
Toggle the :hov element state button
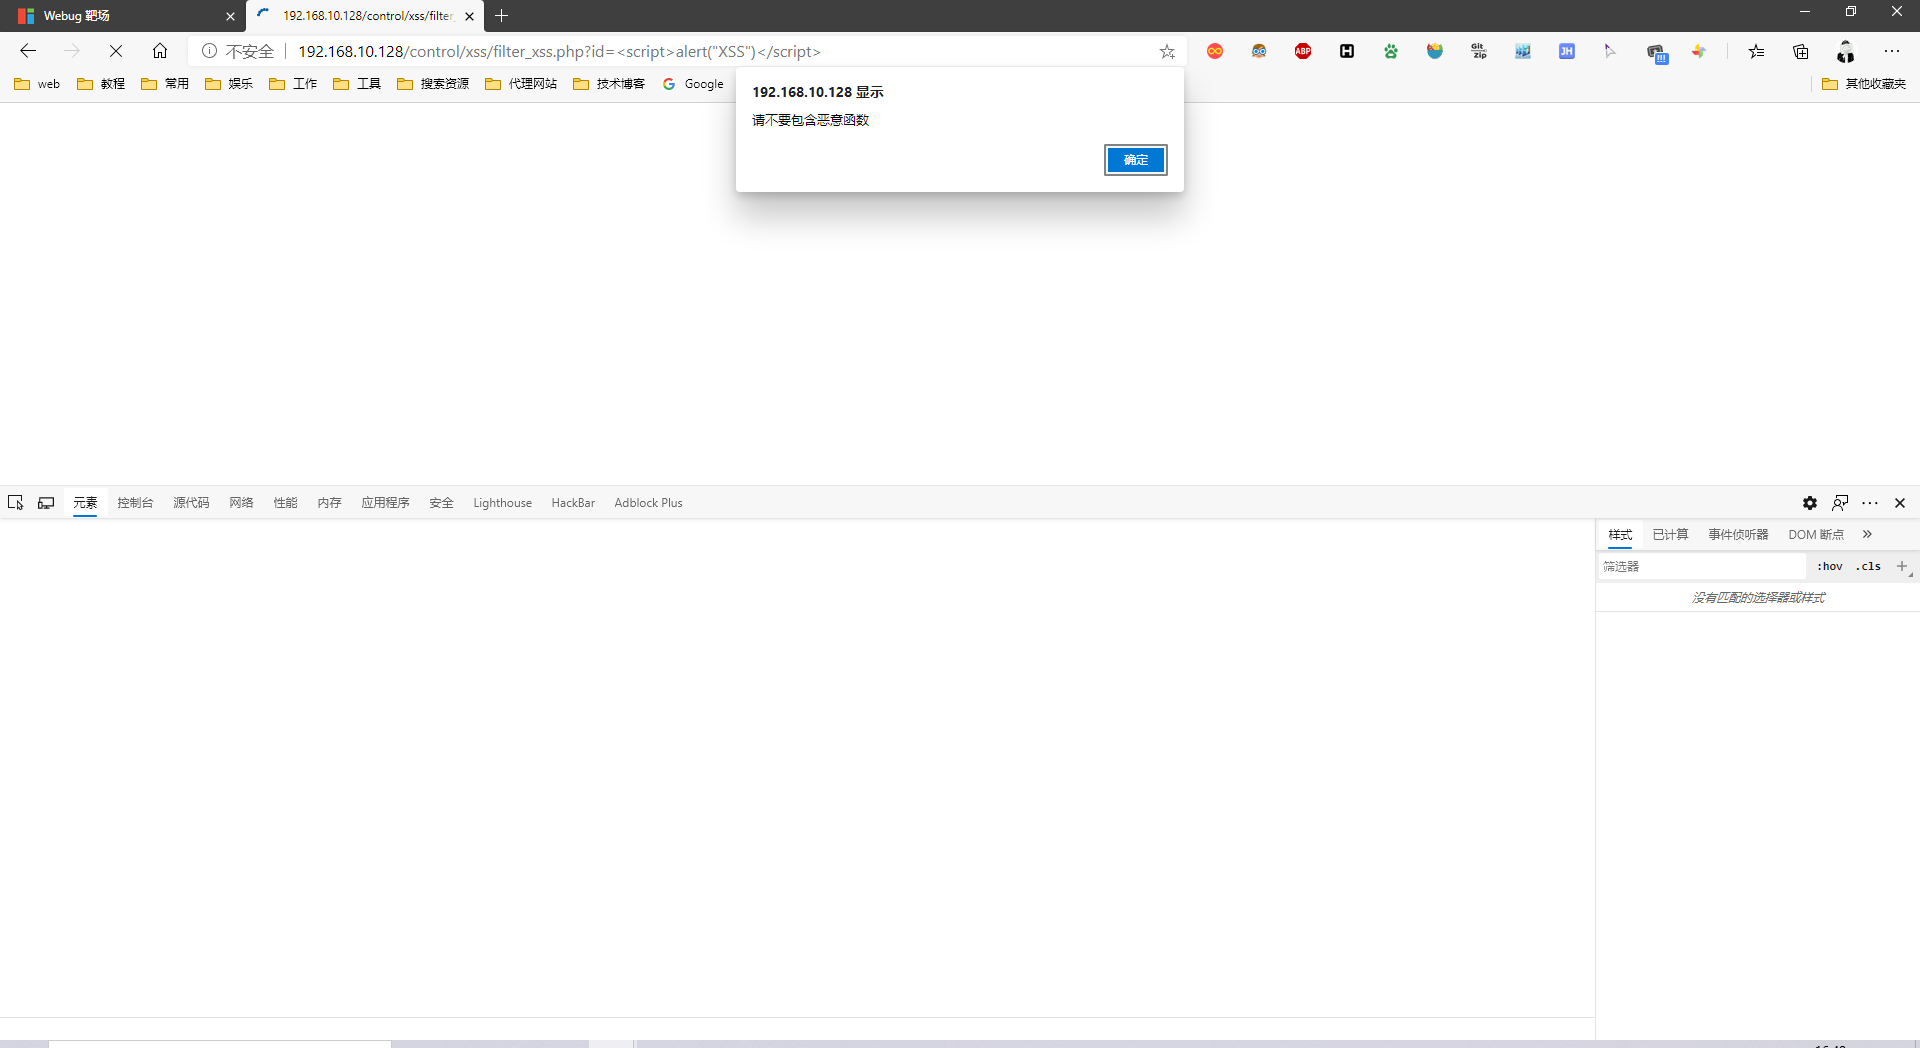point(1829,566)
